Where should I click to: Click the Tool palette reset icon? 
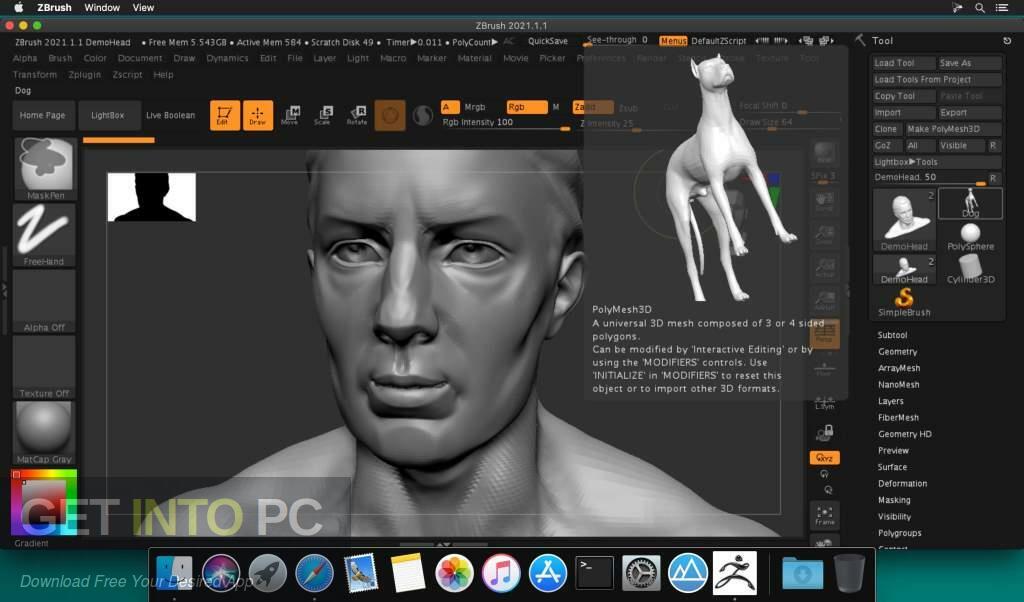(1006, 40)
